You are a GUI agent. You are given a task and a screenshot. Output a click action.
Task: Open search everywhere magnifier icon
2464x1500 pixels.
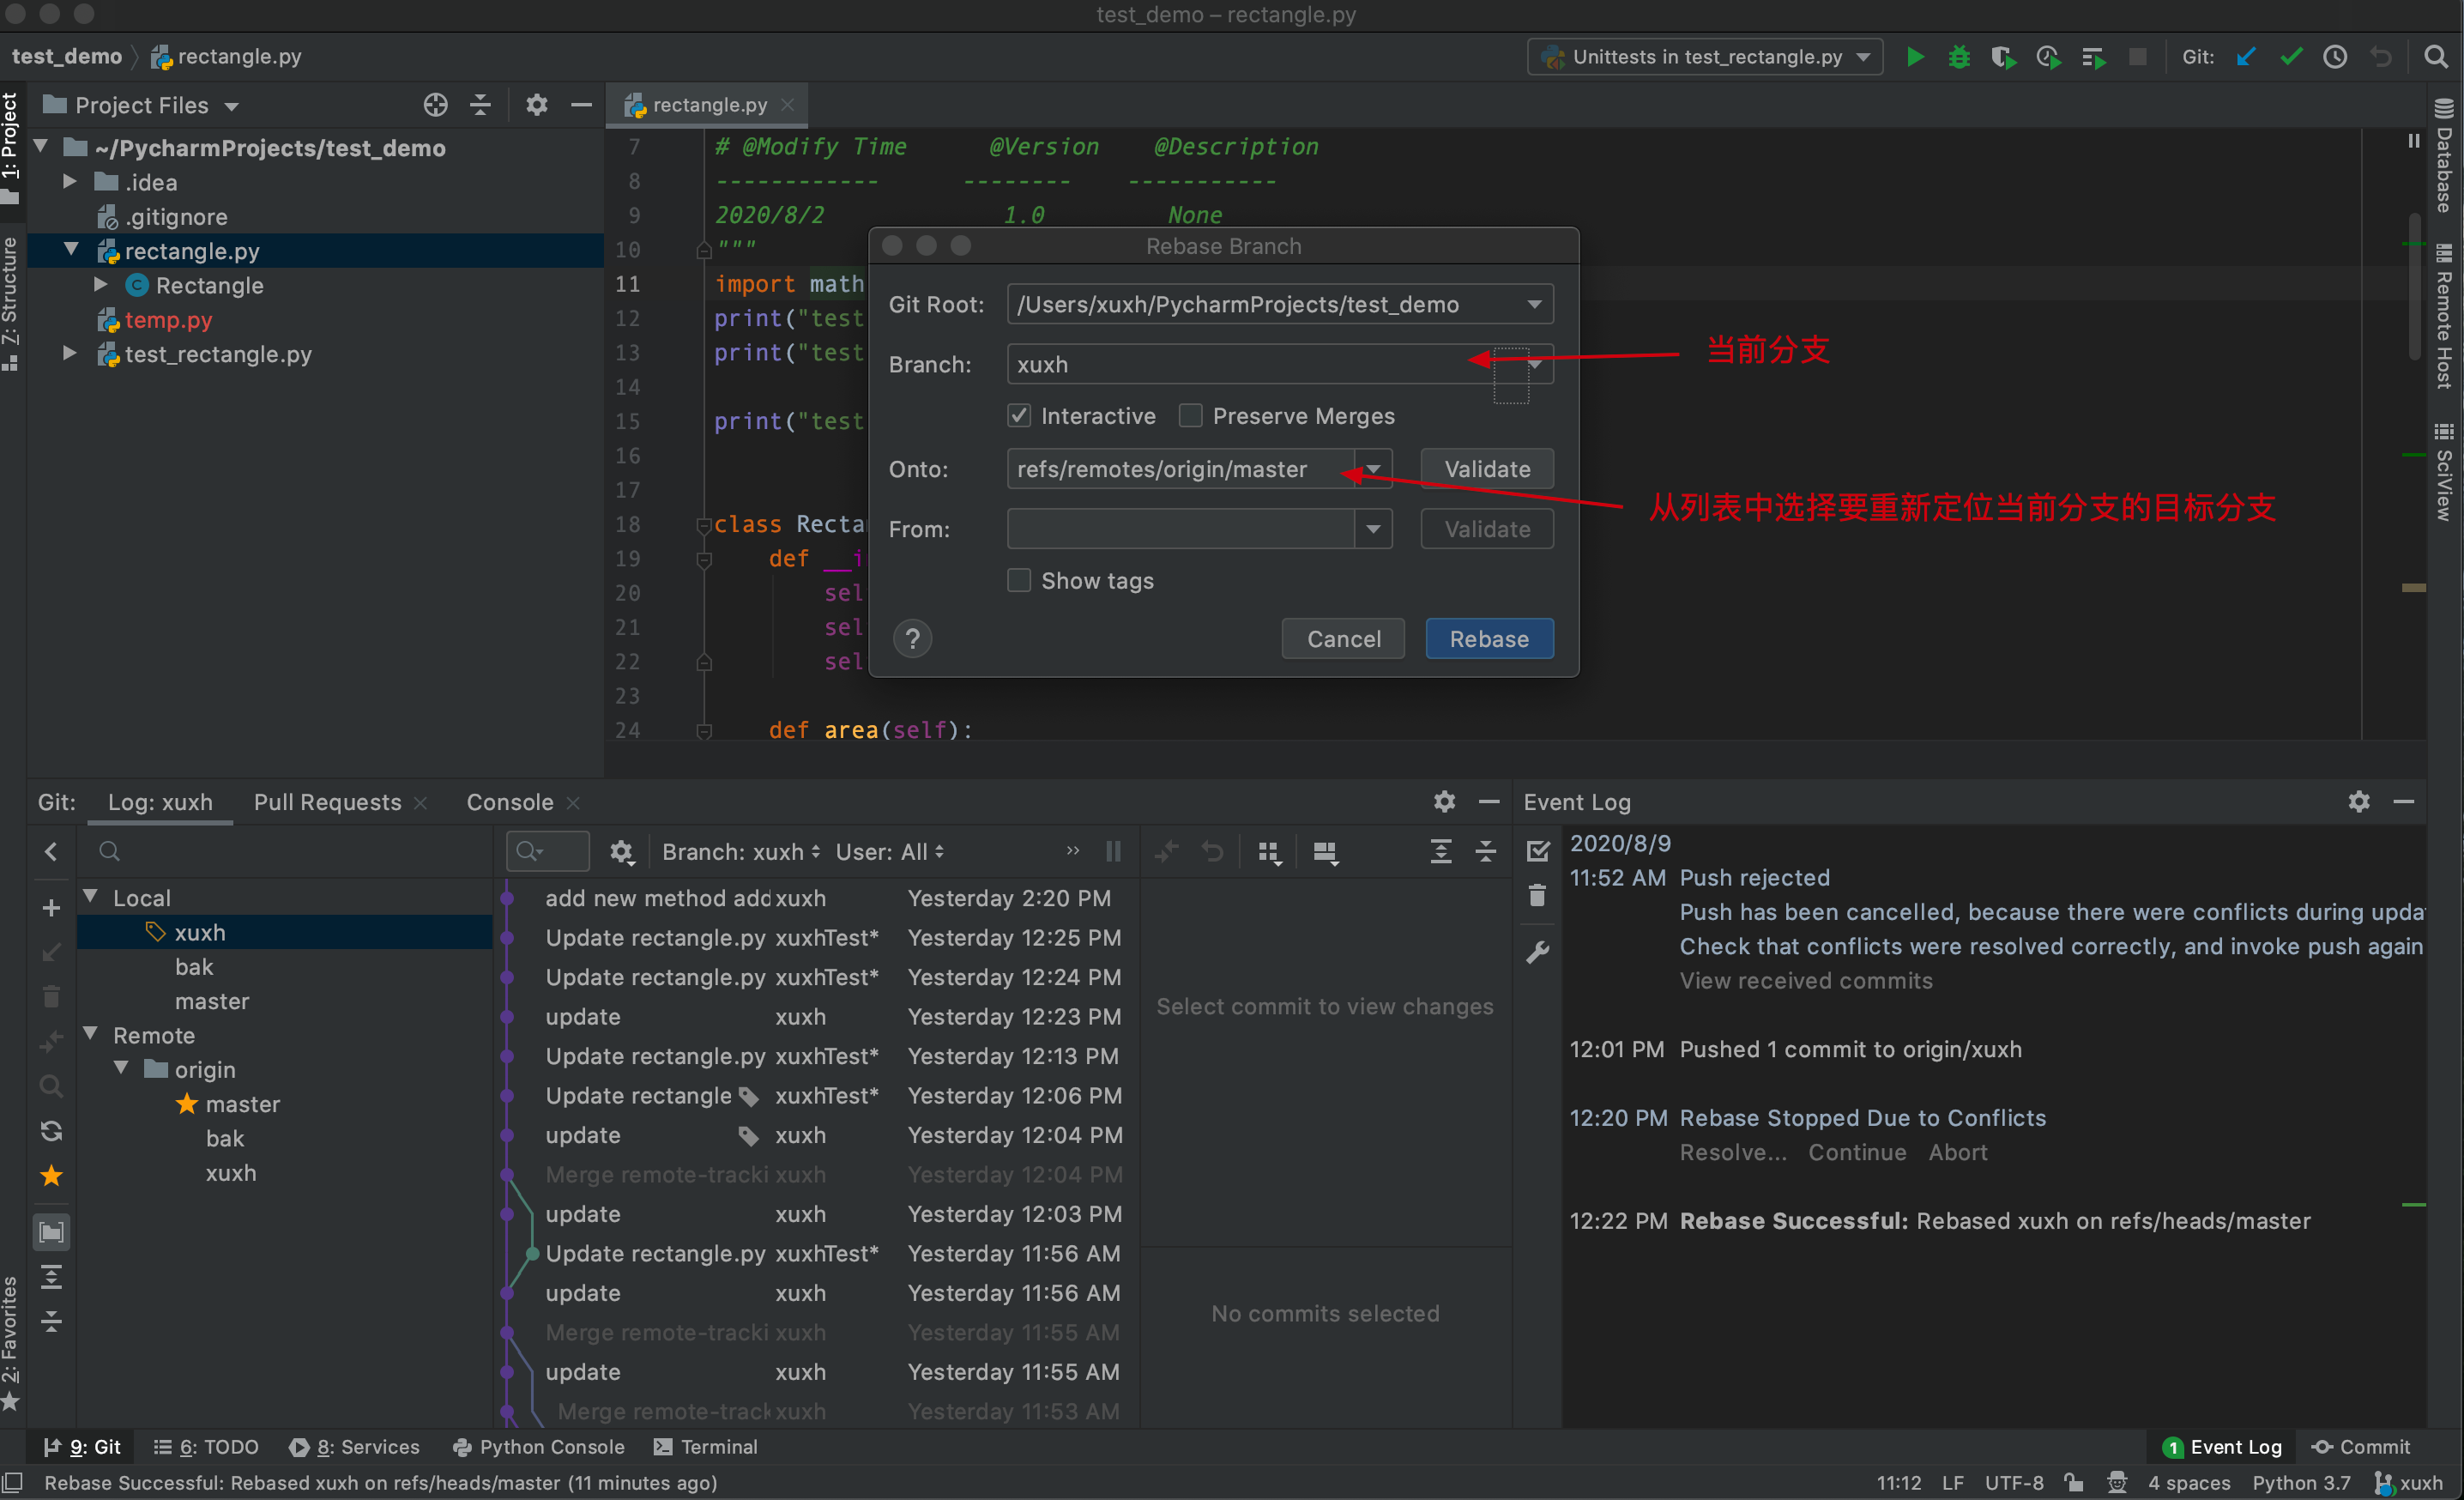click(2436, 57)
